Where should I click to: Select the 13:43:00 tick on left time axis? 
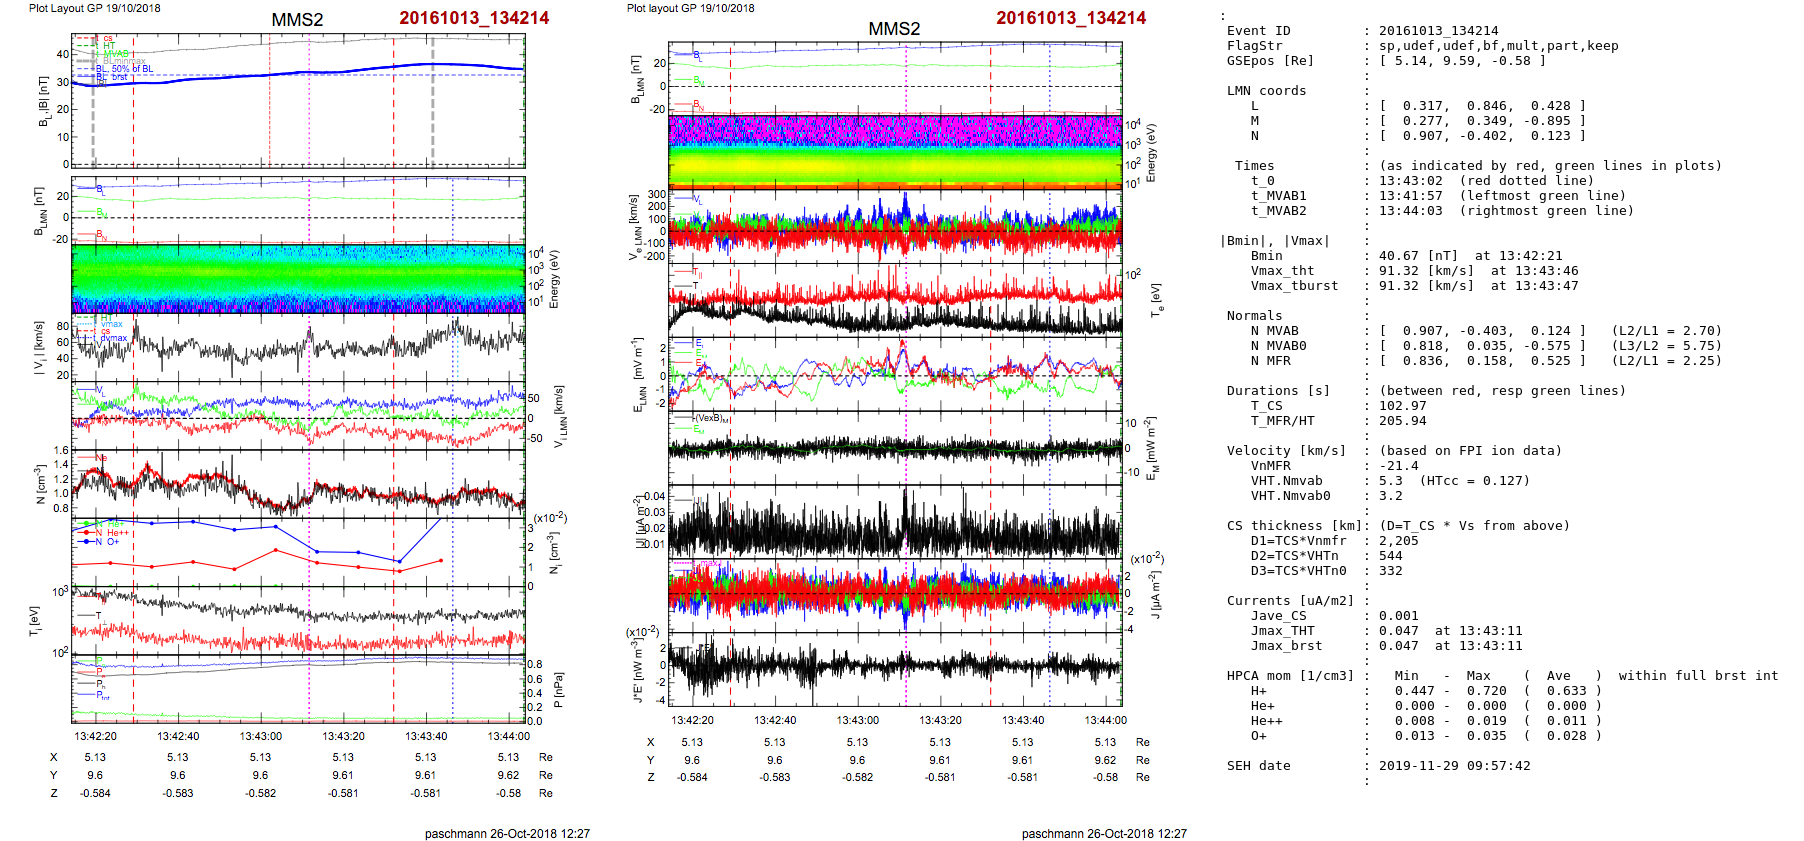[x=260, y=736]
